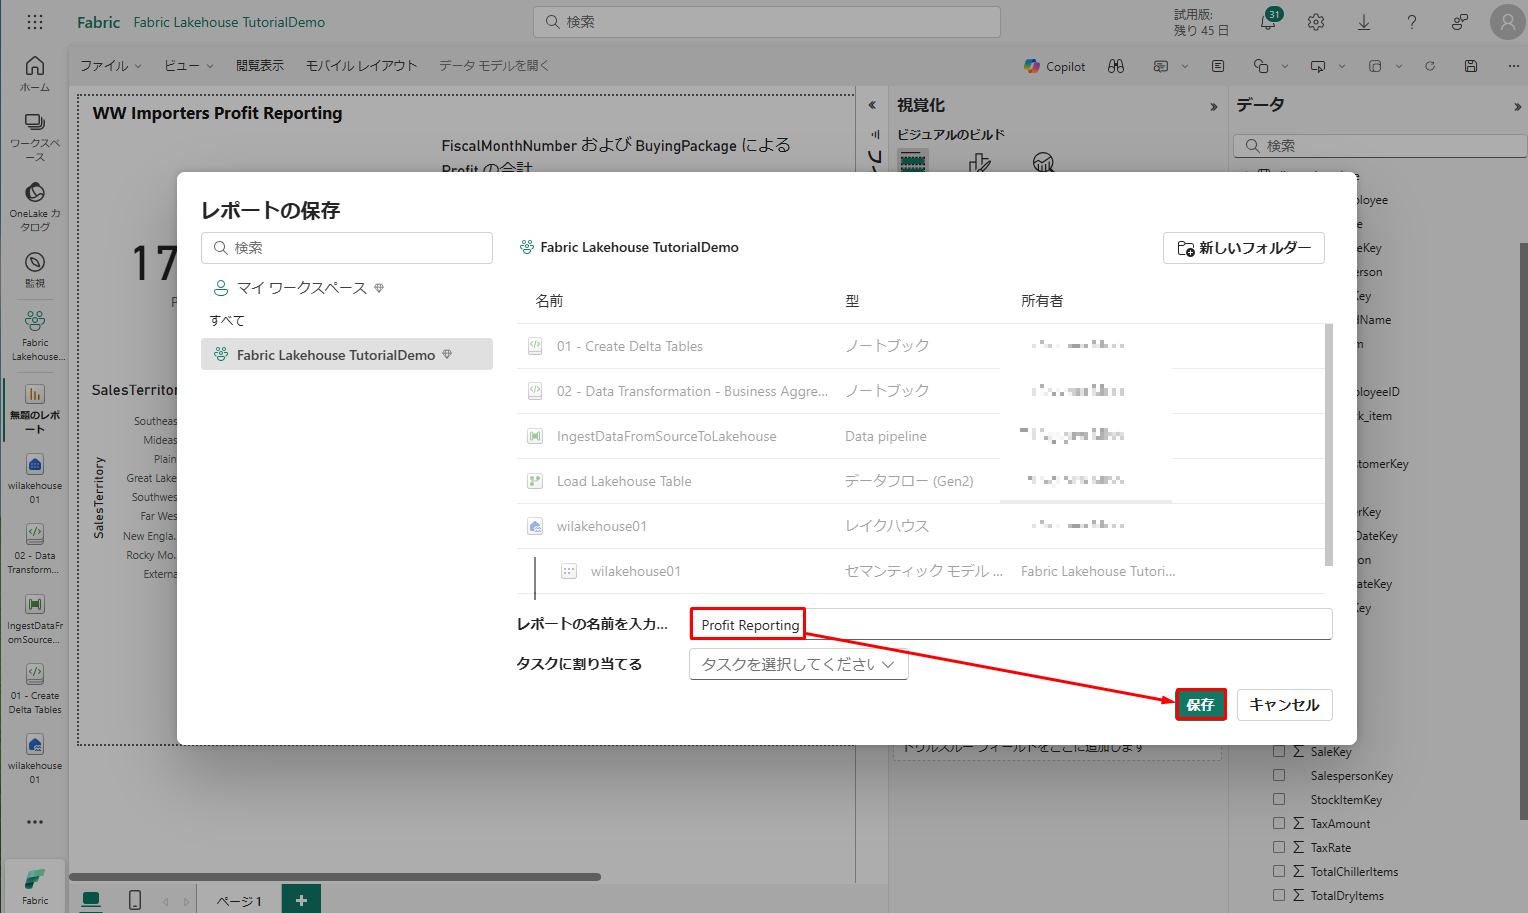
Task: Open the settings gear icon
Action: (1316, 22)
